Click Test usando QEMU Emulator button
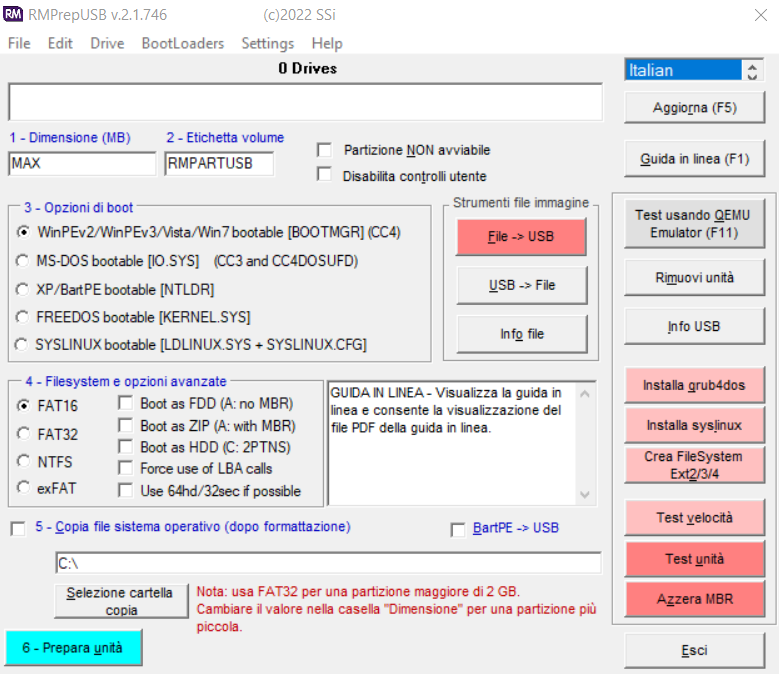 click(694, 224)
